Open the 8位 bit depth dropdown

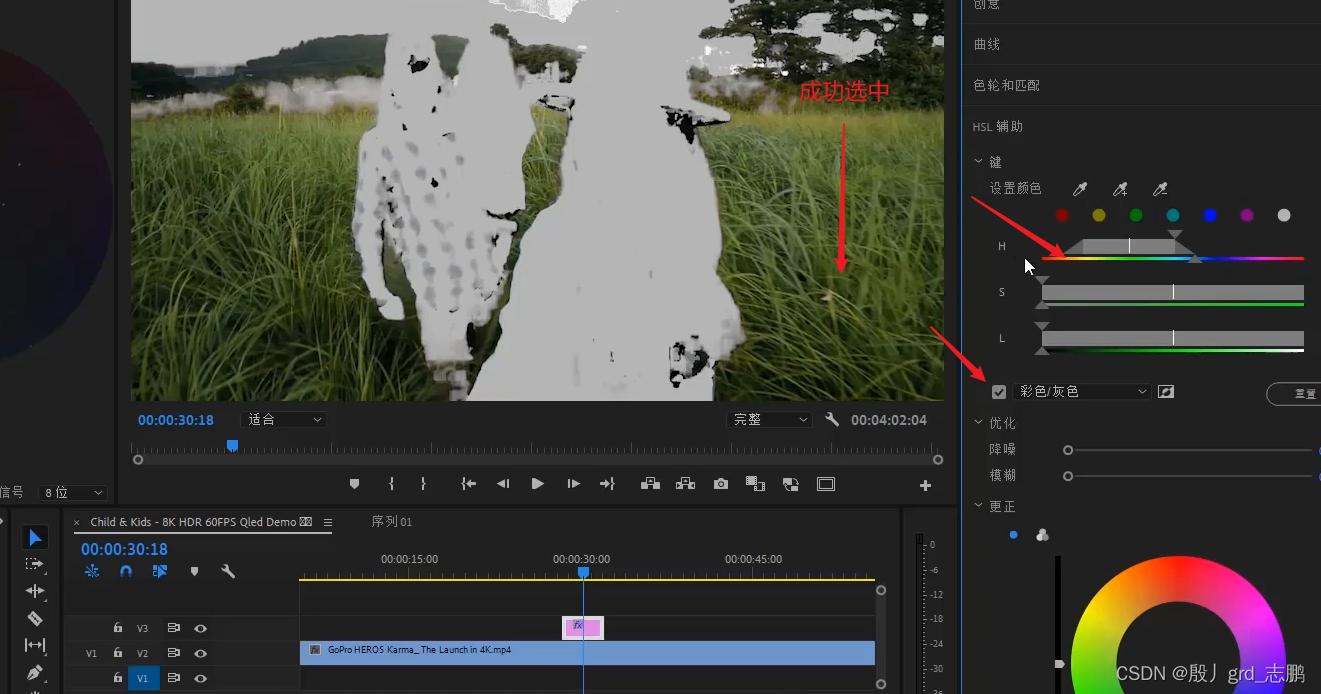74,493
